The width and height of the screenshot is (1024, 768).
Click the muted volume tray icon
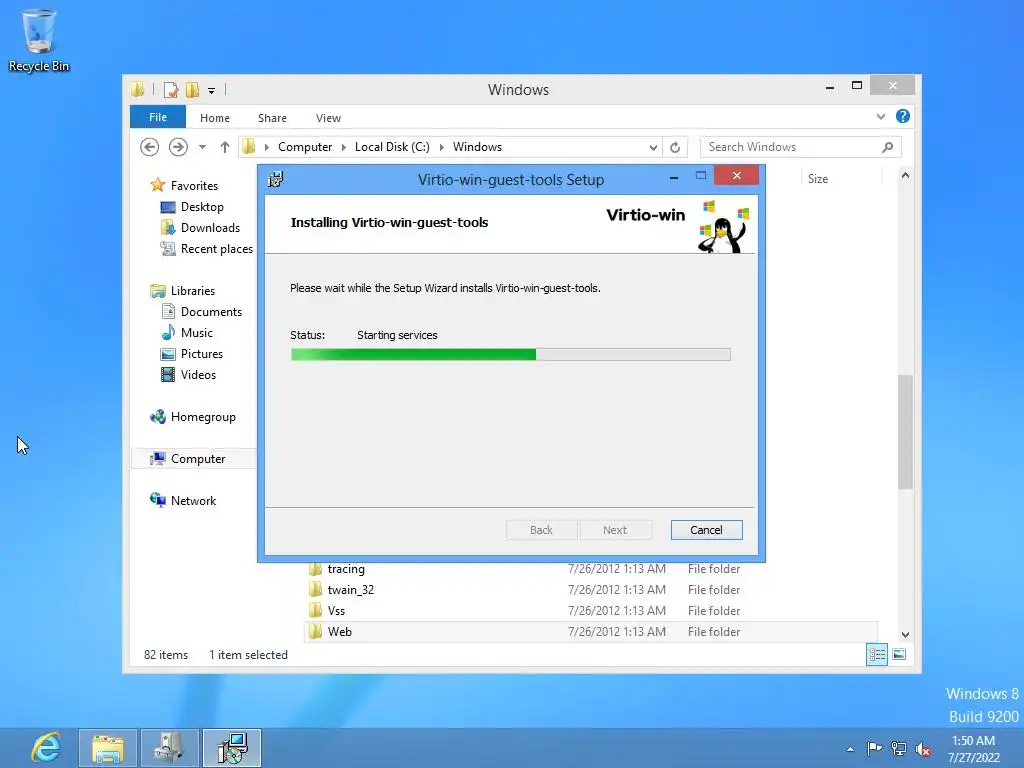923,748
